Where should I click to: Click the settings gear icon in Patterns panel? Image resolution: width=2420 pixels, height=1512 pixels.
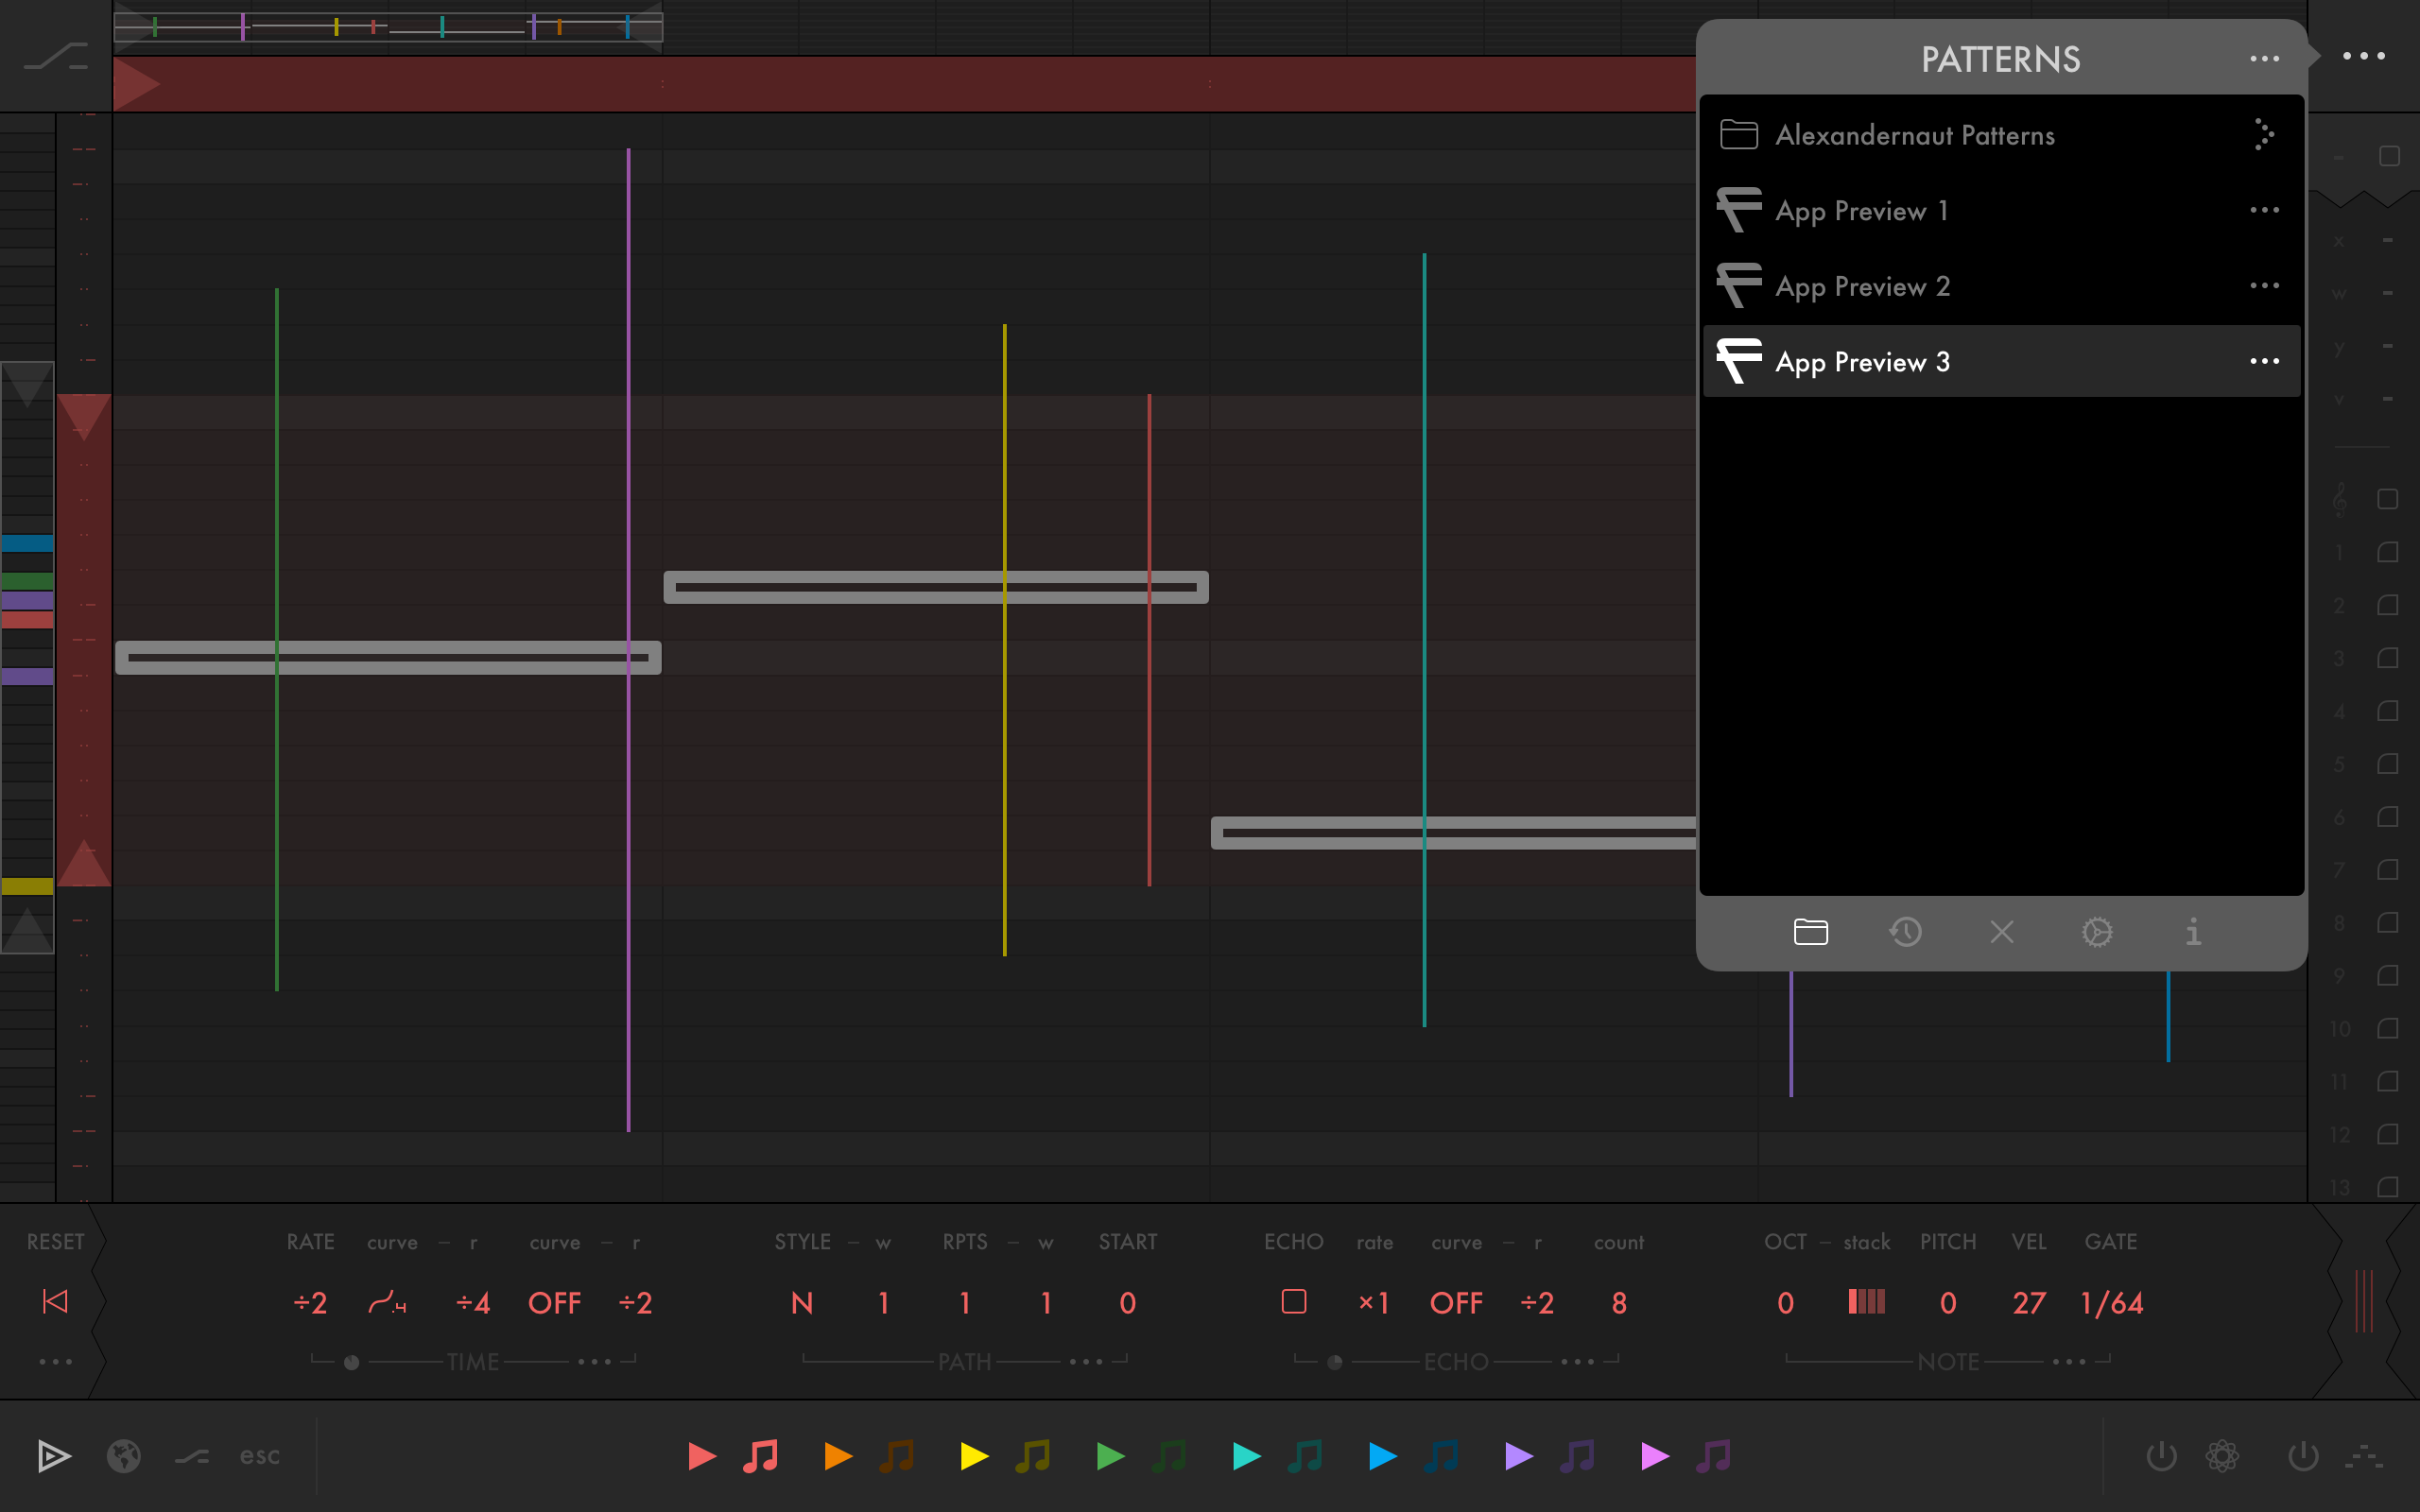tap(2097, 932)
